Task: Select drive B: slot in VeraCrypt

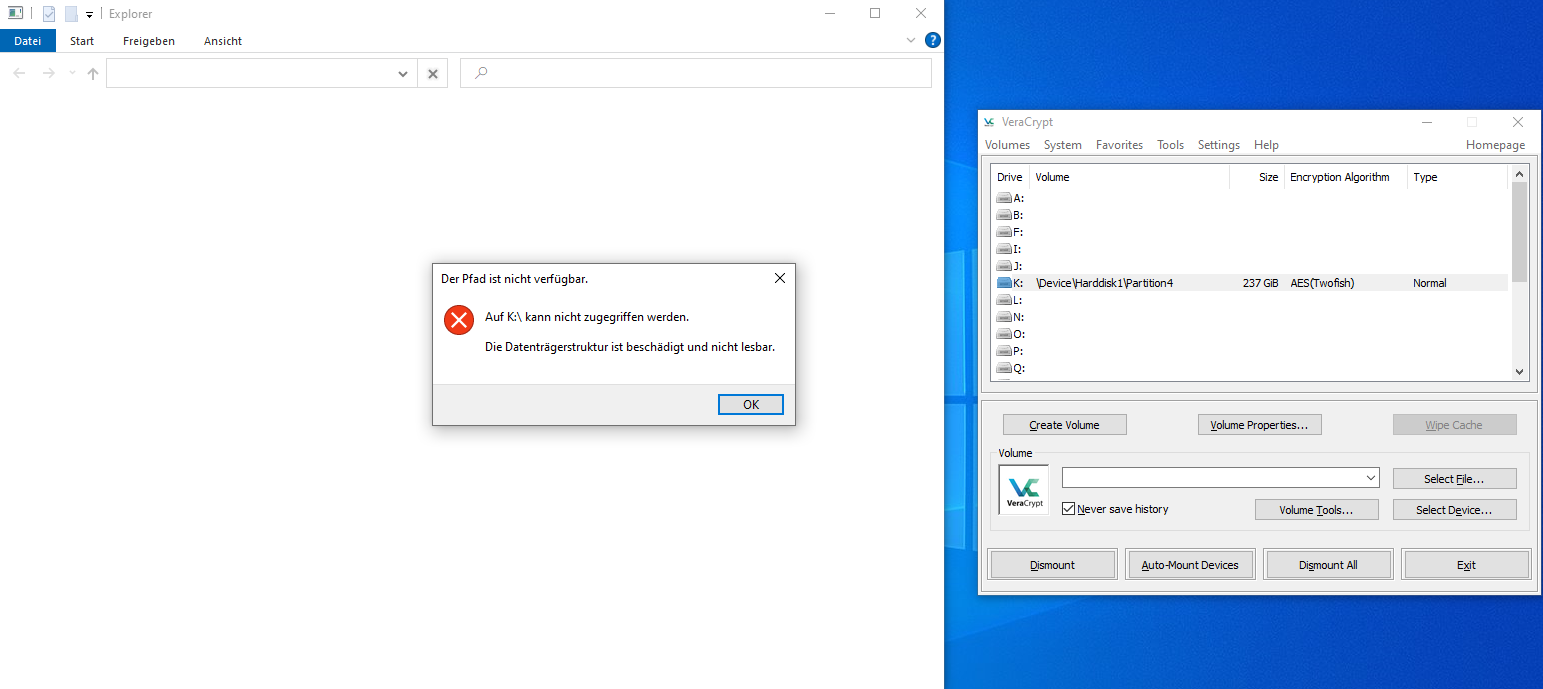Action: (1010, 215)
